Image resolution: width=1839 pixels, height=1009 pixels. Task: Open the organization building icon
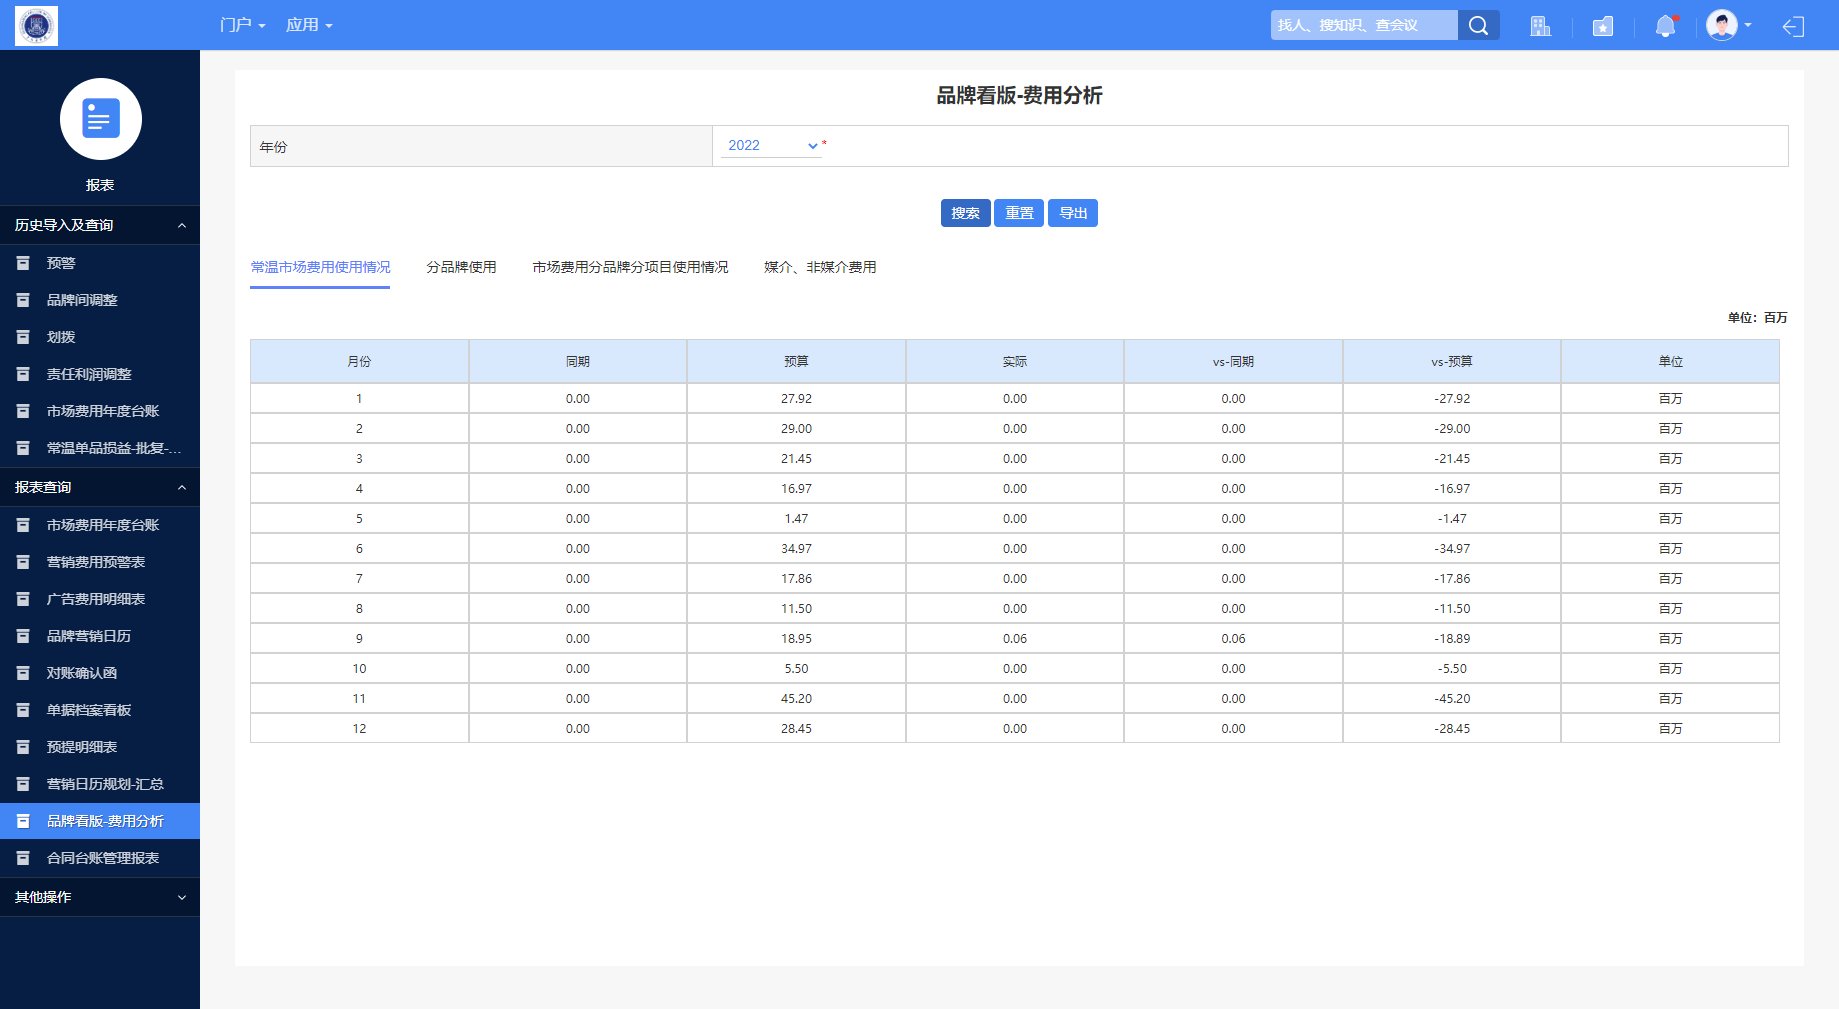coord(1540,26)
